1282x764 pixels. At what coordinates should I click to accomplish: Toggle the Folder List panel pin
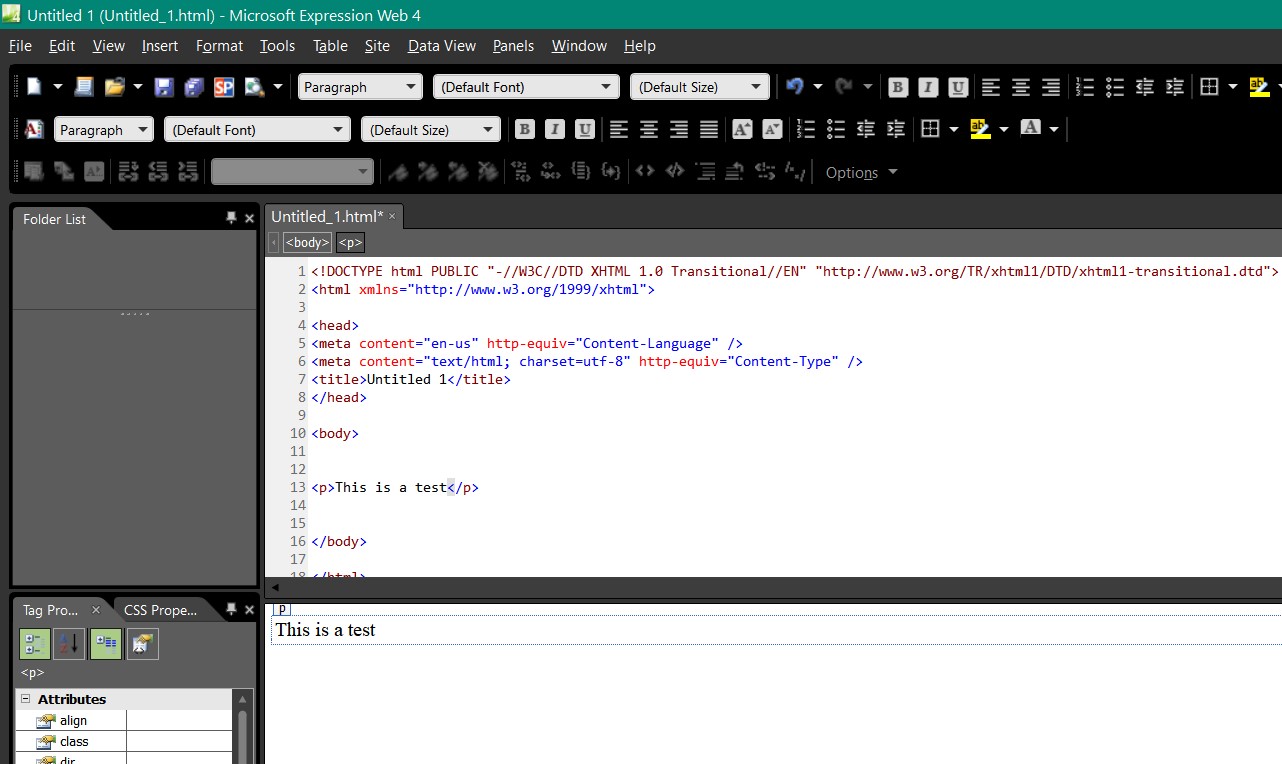[231, 218]
